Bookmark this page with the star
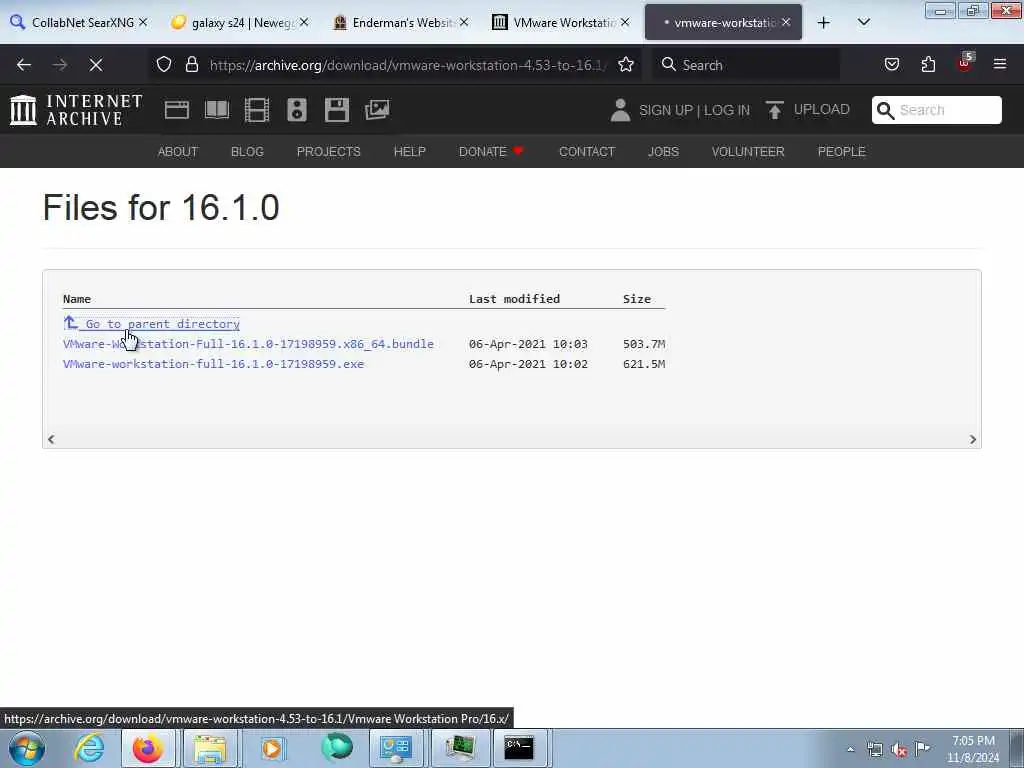Image resolution: width=1024 pixels, height=768 pixels. pos(626,65)
